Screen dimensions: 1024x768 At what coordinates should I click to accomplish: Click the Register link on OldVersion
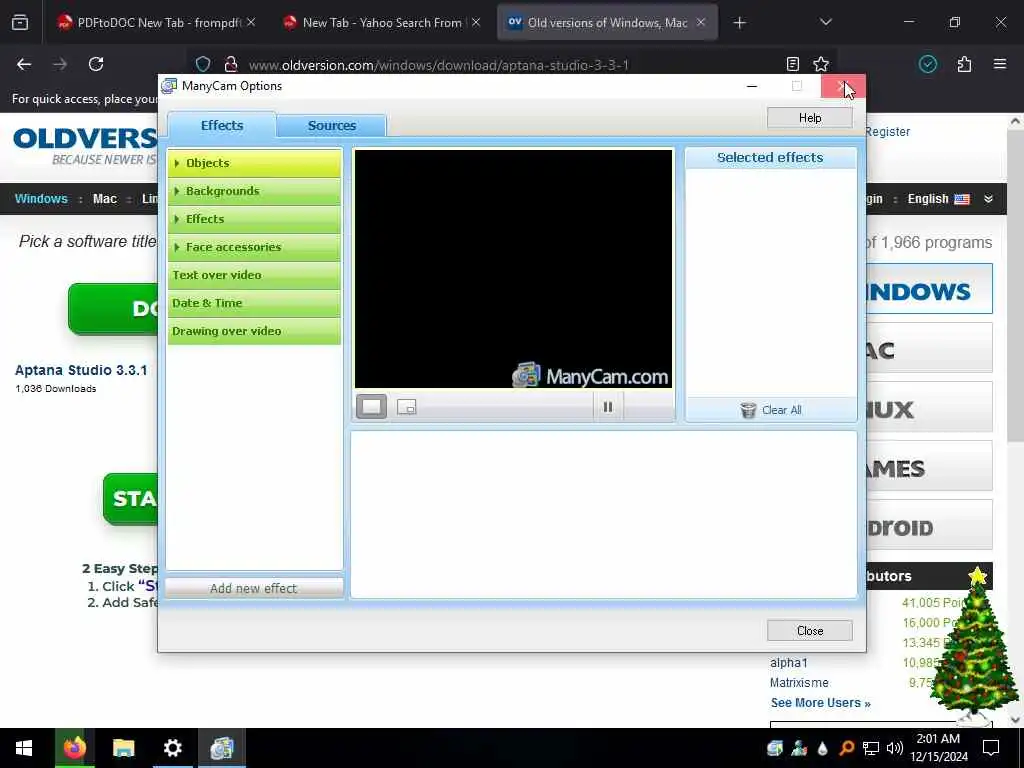click(888, 131)
